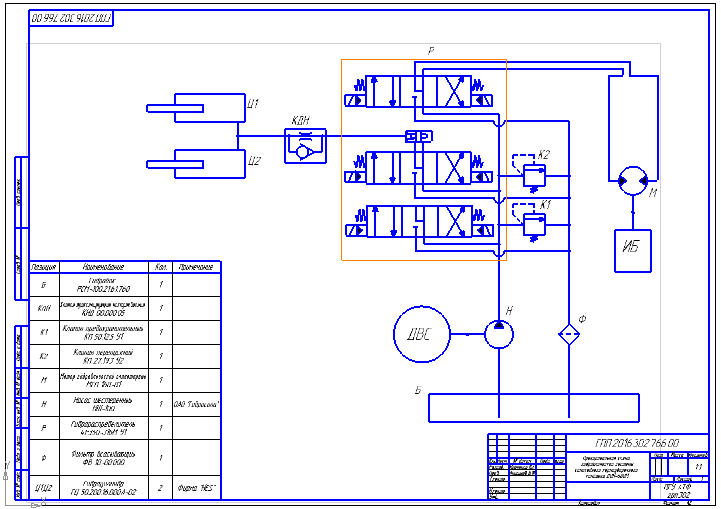721x509 pixels.
Task: Click the drawing number in the title block
Action: [x=637, y=443]
